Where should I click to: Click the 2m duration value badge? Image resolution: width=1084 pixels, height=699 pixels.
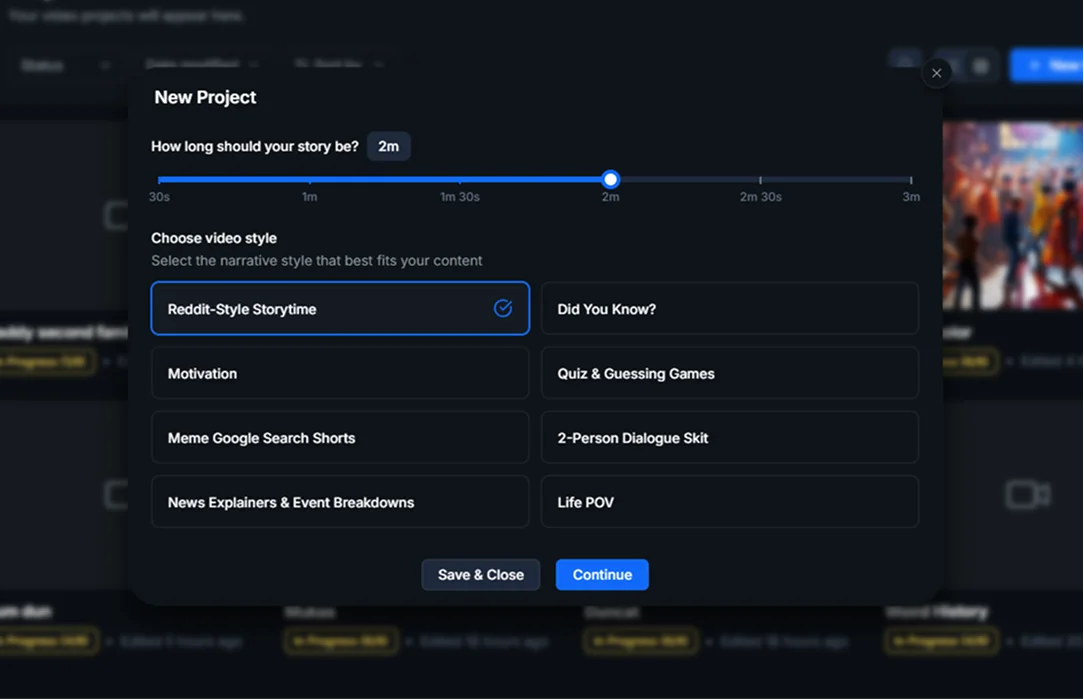388,147
